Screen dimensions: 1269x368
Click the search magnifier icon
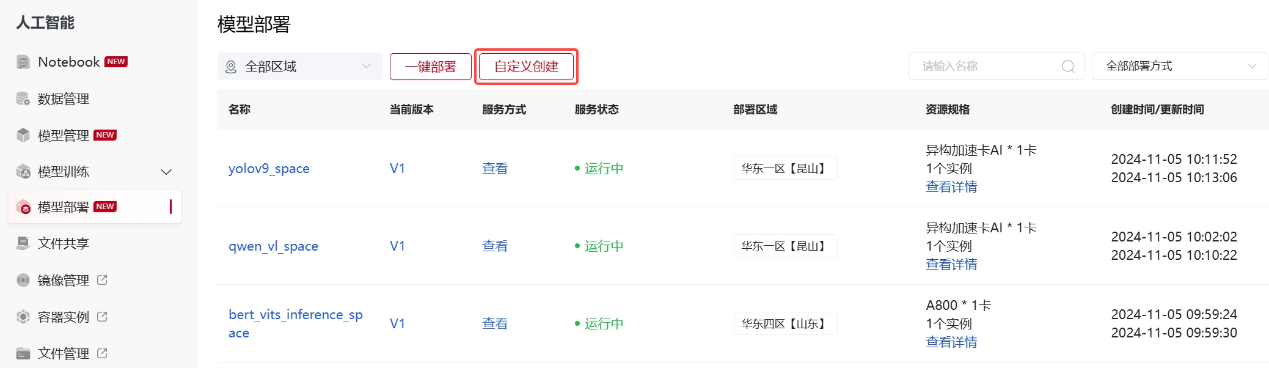(1069, 67)
